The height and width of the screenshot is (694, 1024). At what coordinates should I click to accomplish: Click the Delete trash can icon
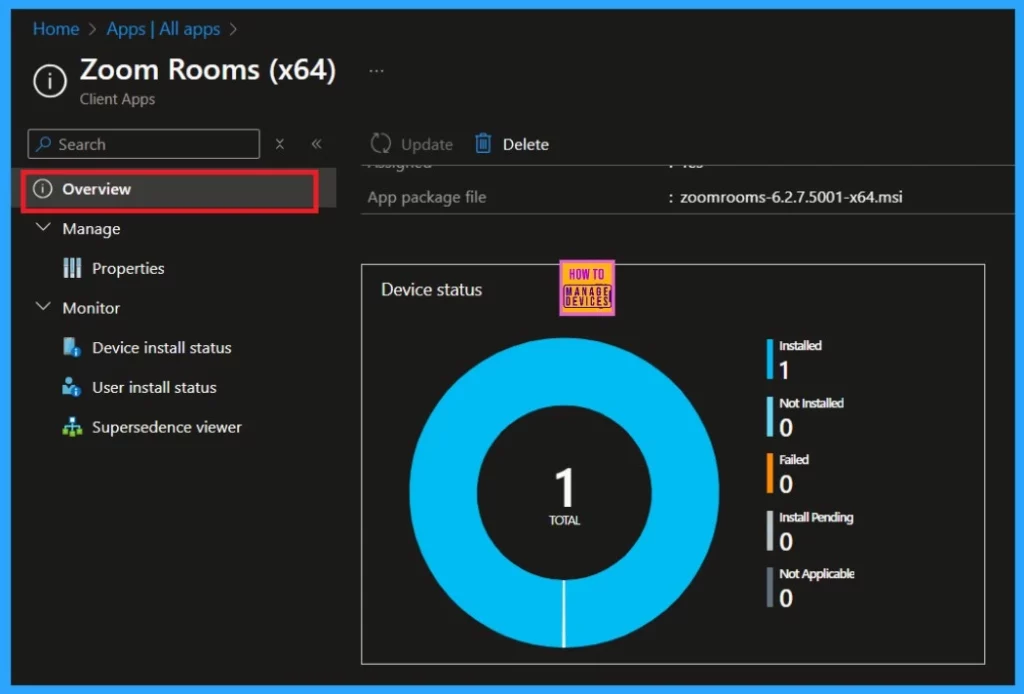pyautogui.click(x=483, y=143)
